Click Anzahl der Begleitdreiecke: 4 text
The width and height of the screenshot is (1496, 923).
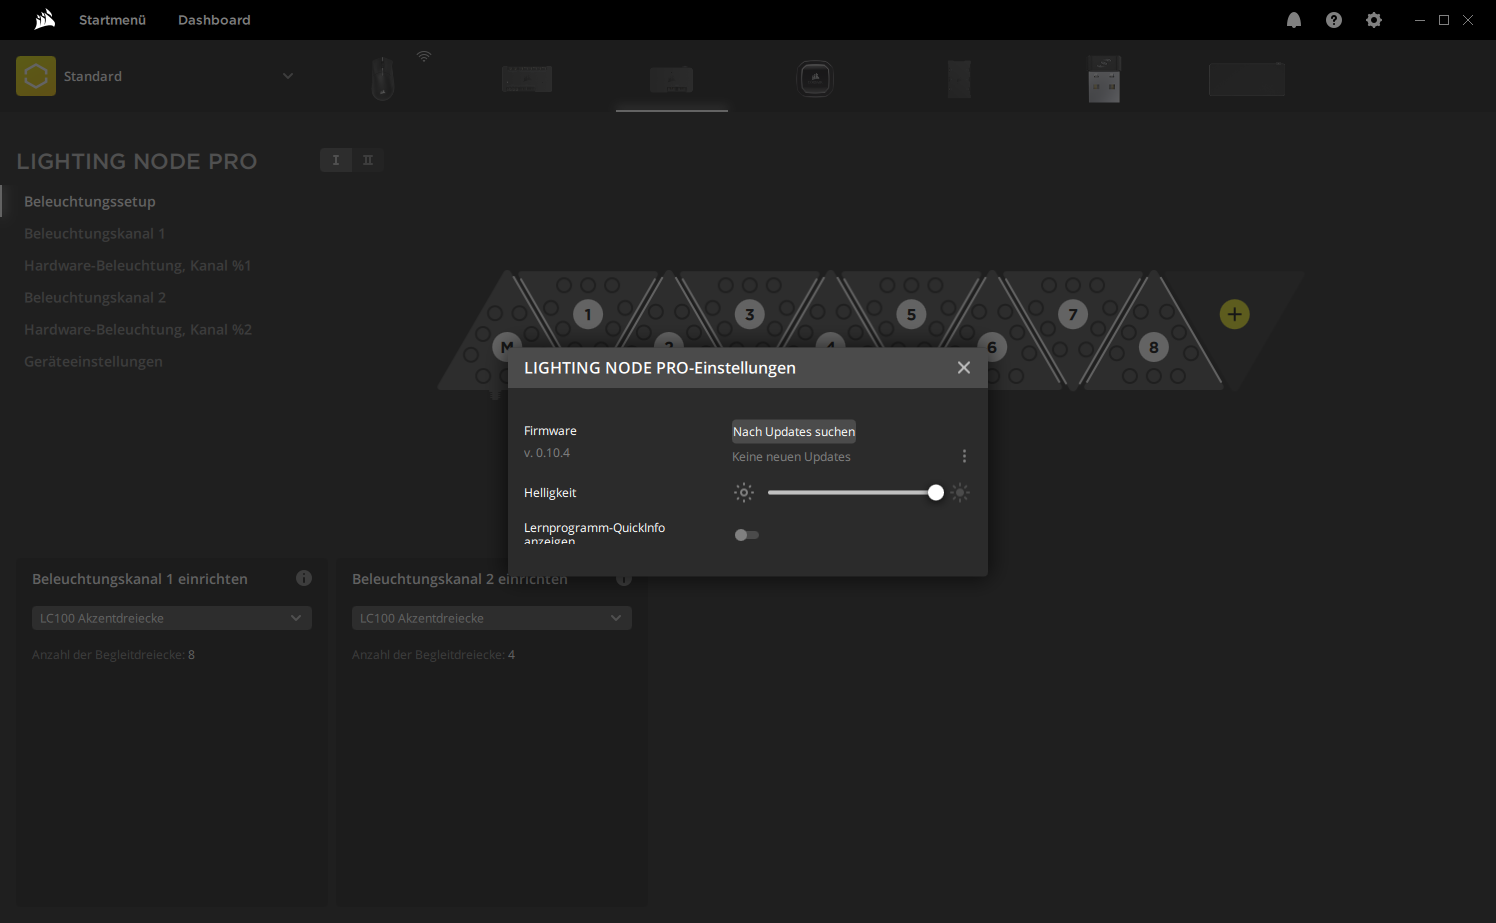434,655
